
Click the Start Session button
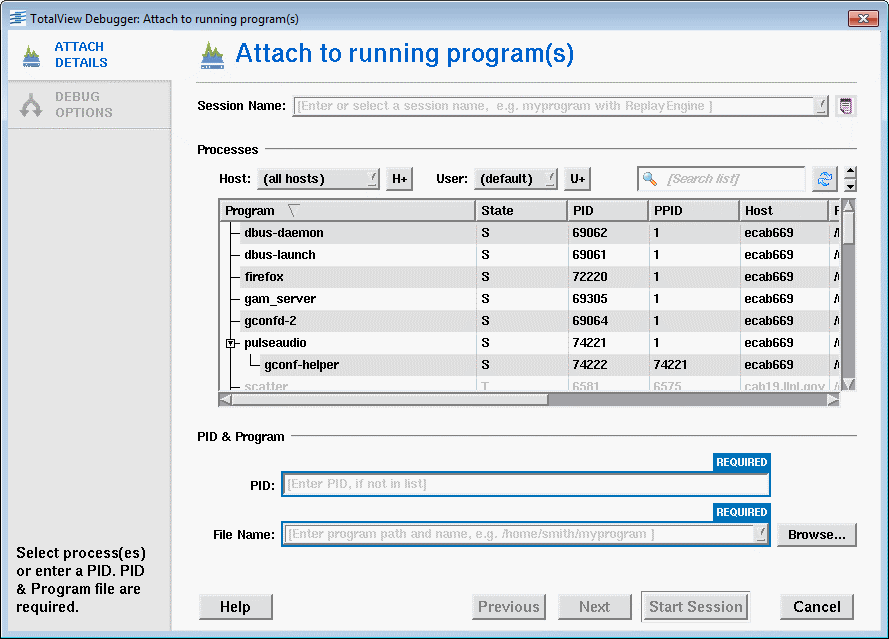tap(695, 607)
